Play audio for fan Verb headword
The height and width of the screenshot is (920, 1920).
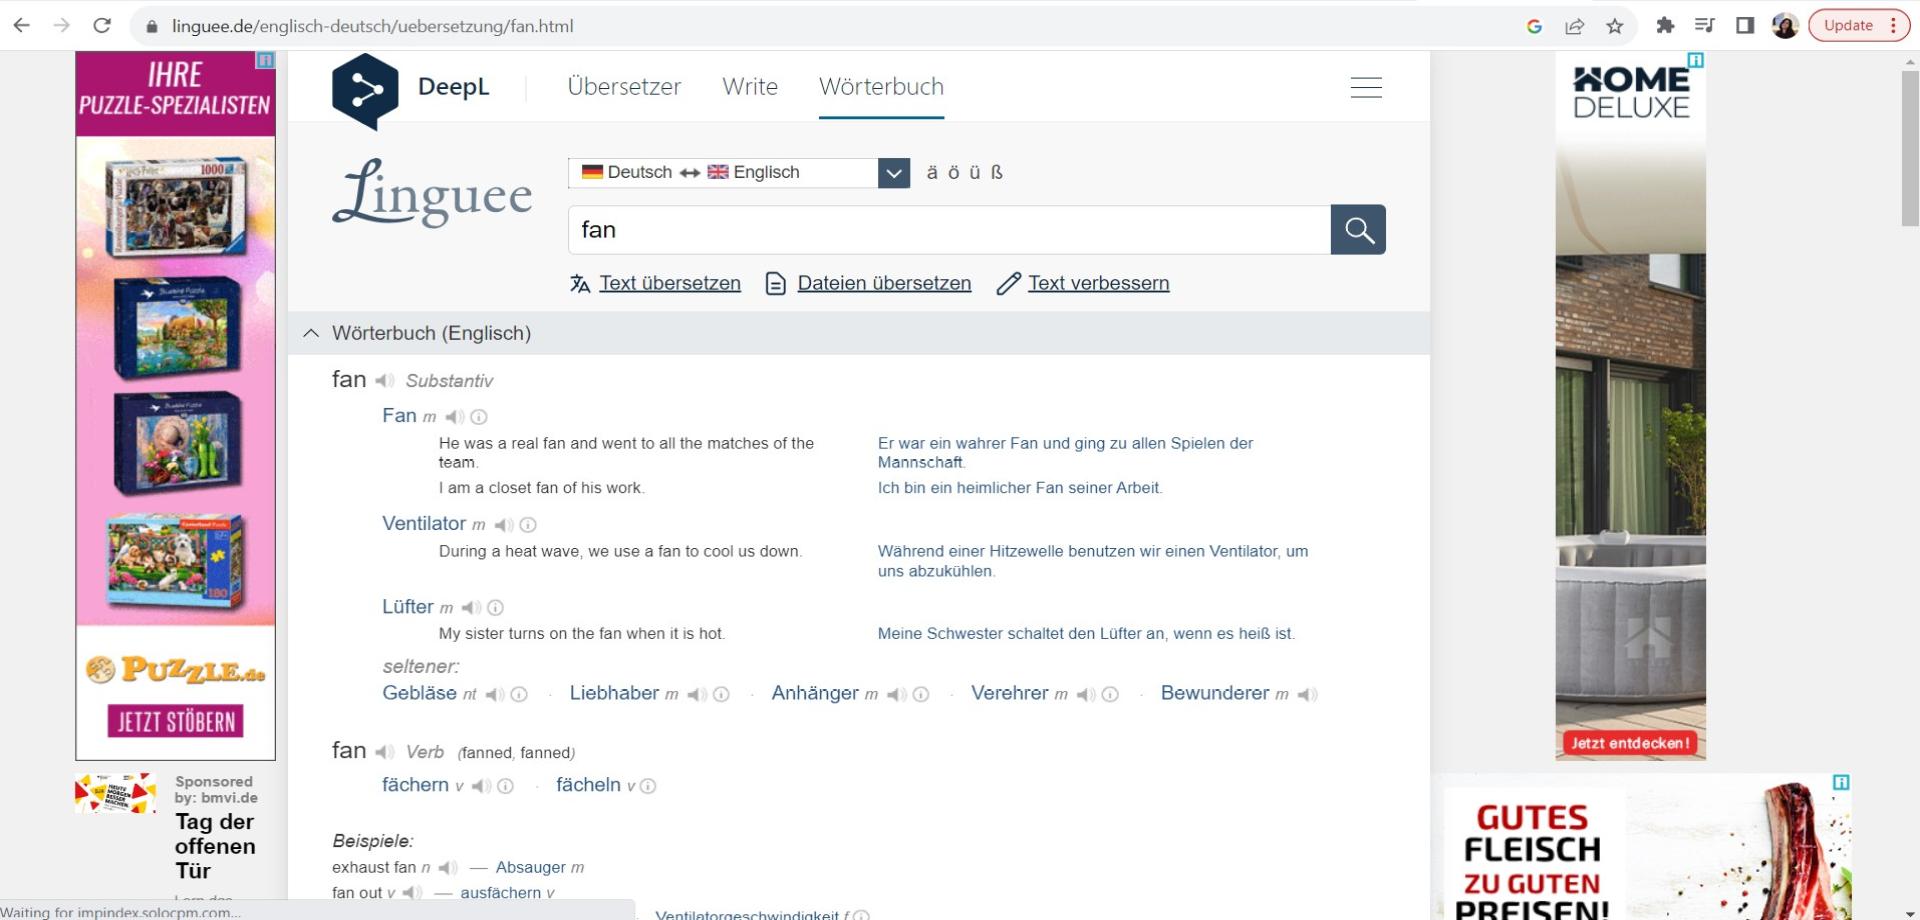(384, 752)
